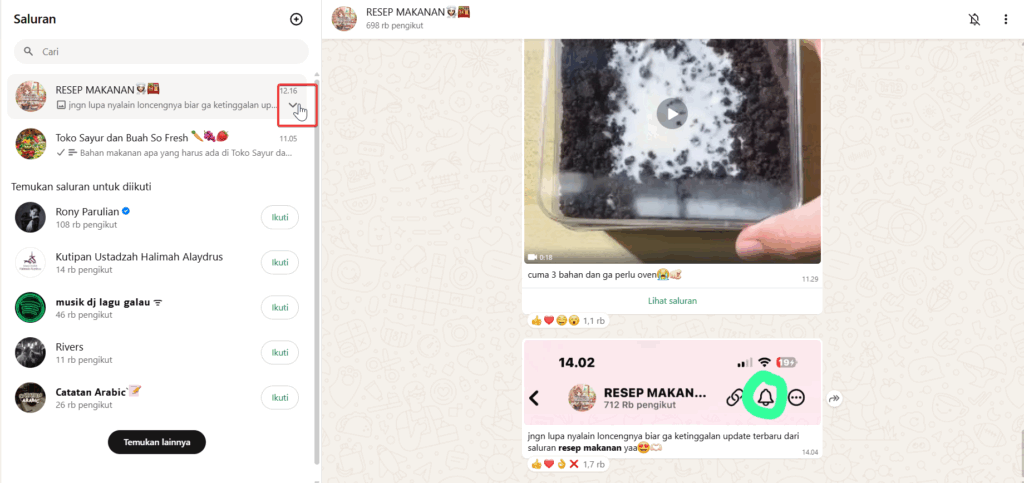Open reactions summary showing 1,7 rb
This screenshot has width=1024, height=483.
click(x=567, y=464)
